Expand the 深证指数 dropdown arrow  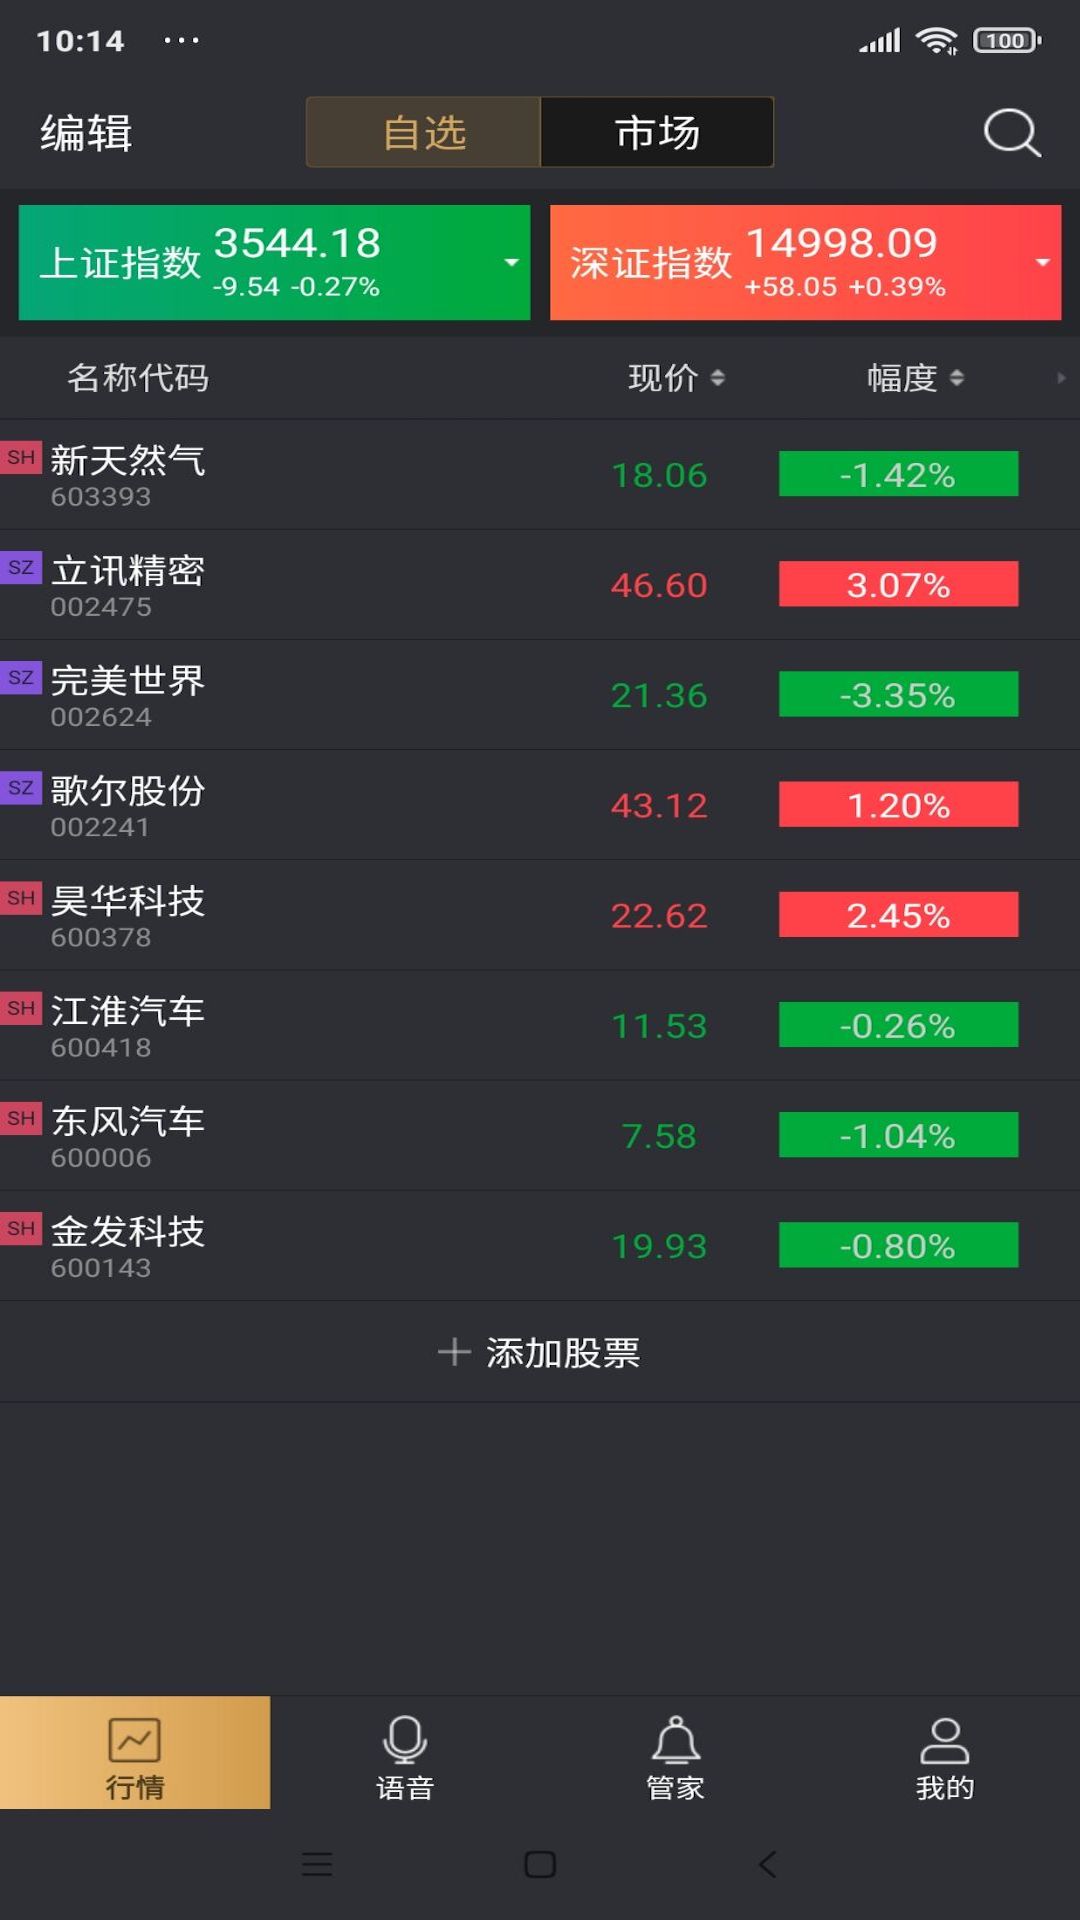click(x=1042, y=263)
